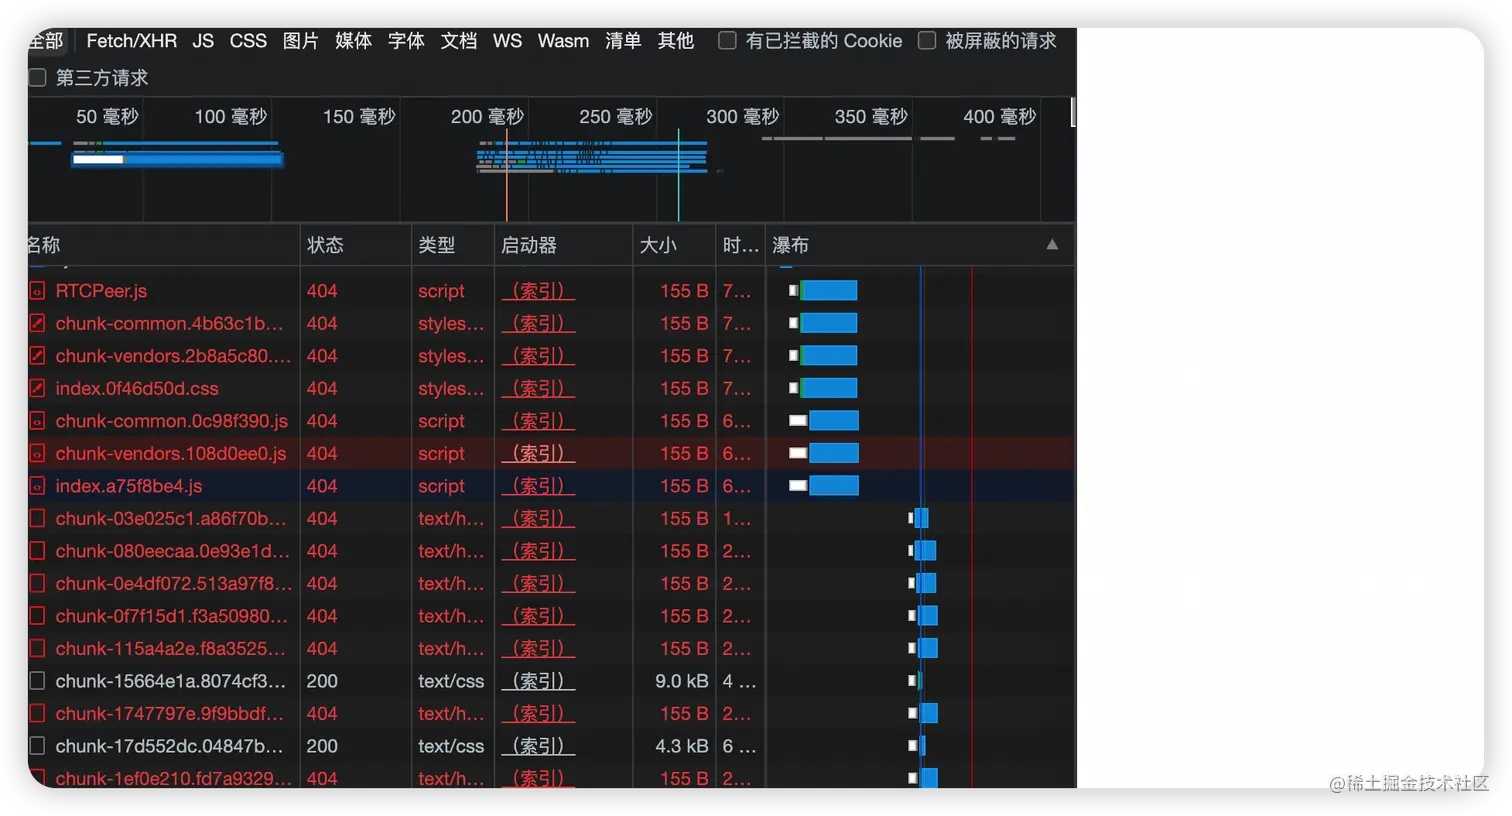Screen dimensions: 1512x816
Task: Open initiator link for index.0f46d50d.css
Action: [x=538, y=389]
